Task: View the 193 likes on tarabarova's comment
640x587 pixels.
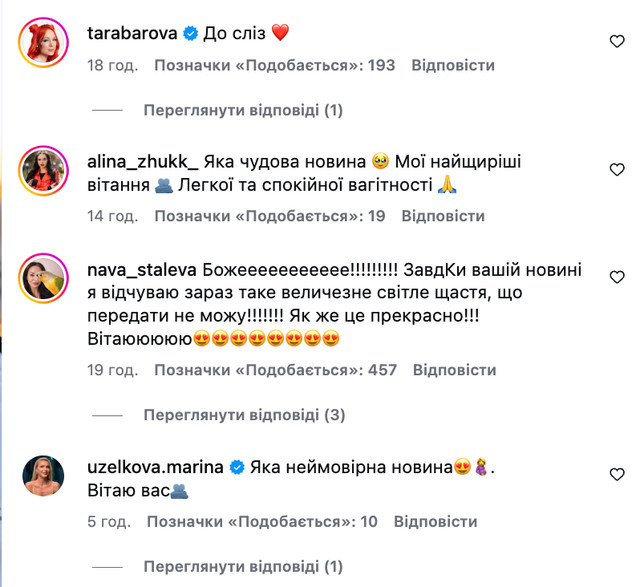Action: point(274,65)
